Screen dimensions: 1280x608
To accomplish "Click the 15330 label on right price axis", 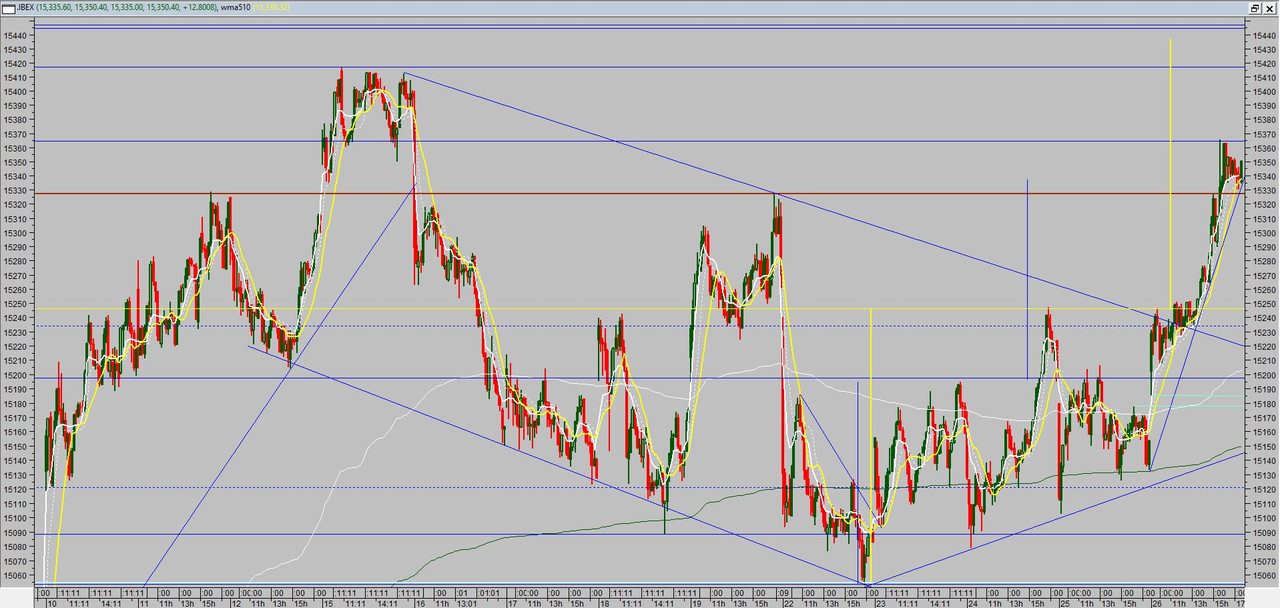I will [1262, 191].
